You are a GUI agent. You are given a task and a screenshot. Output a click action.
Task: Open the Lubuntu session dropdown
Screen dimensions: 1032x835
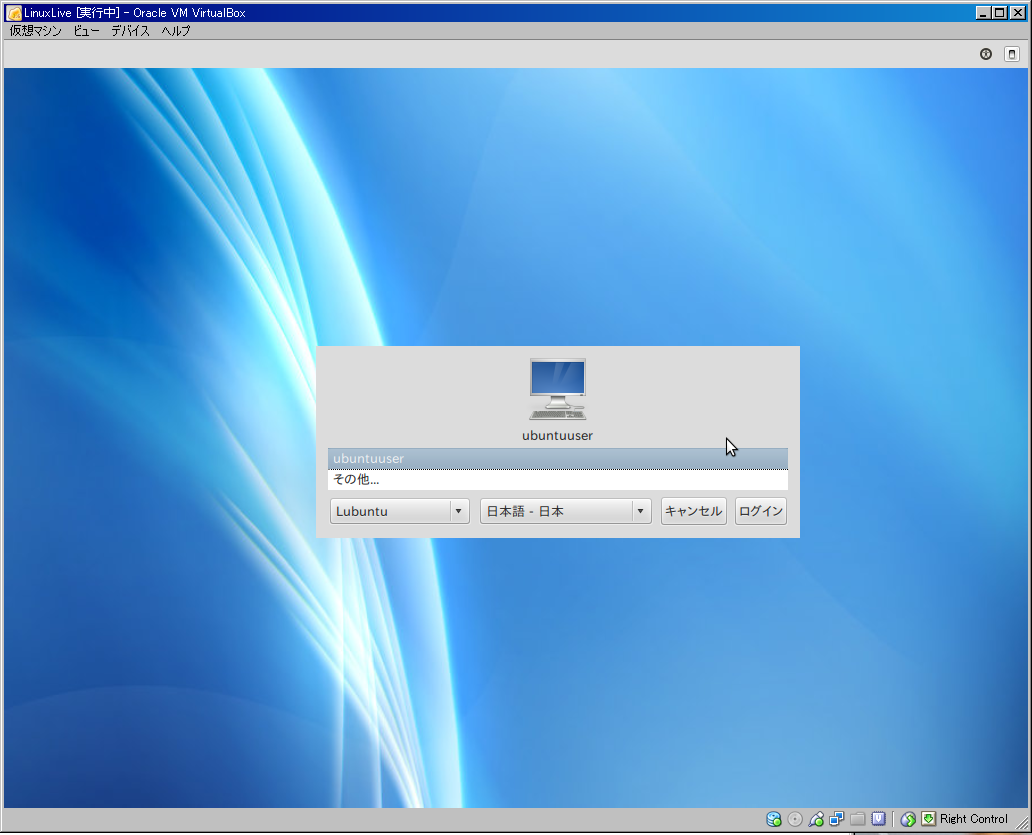[400, 511]
